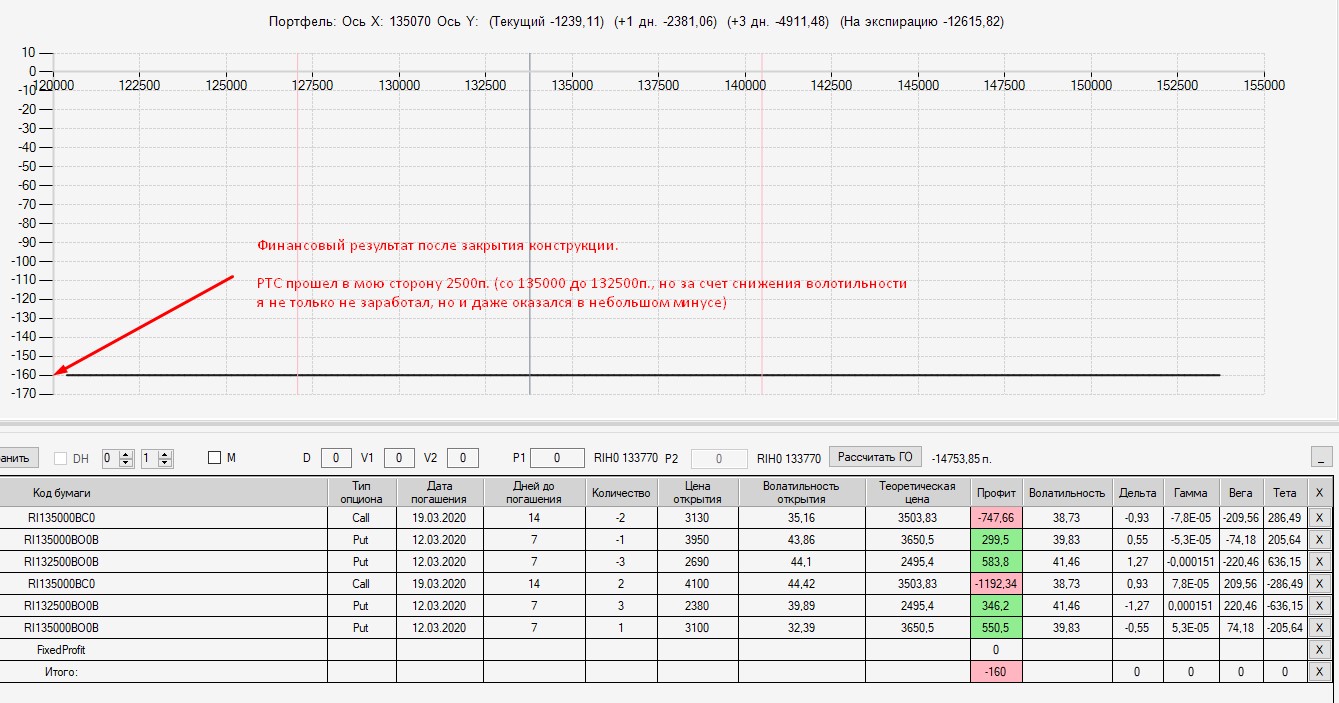Click the Теоретическая цена column header
Image resolution: width=1339 pixels, height=703 pixels.
pos(917,492)
